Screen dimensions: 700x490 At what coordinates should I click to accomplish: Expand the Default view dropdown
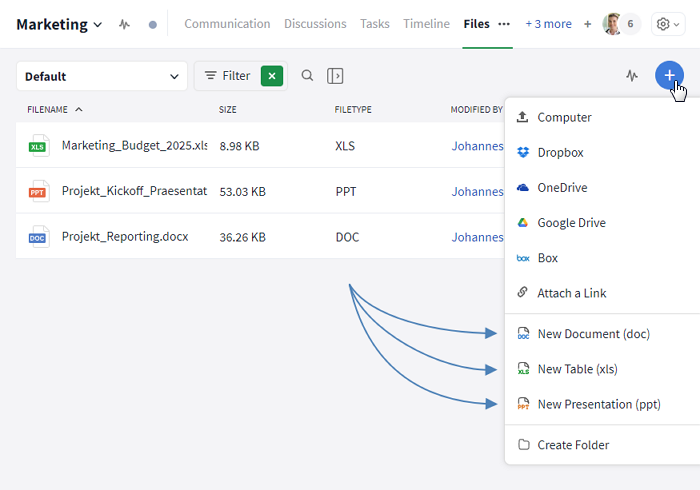102,76
